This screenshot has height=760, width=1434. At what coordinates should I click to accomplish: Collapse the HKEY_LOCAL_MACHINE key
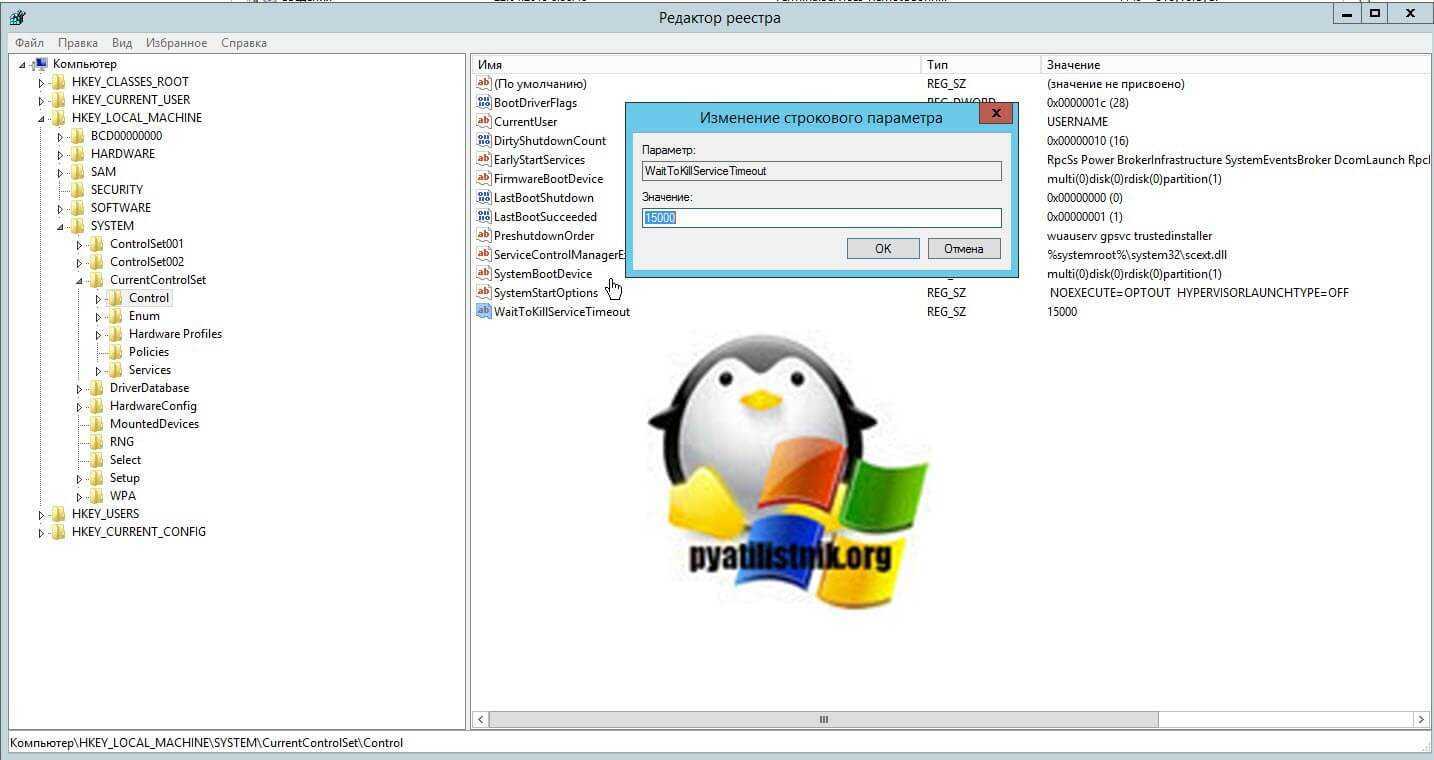[42, 119]
